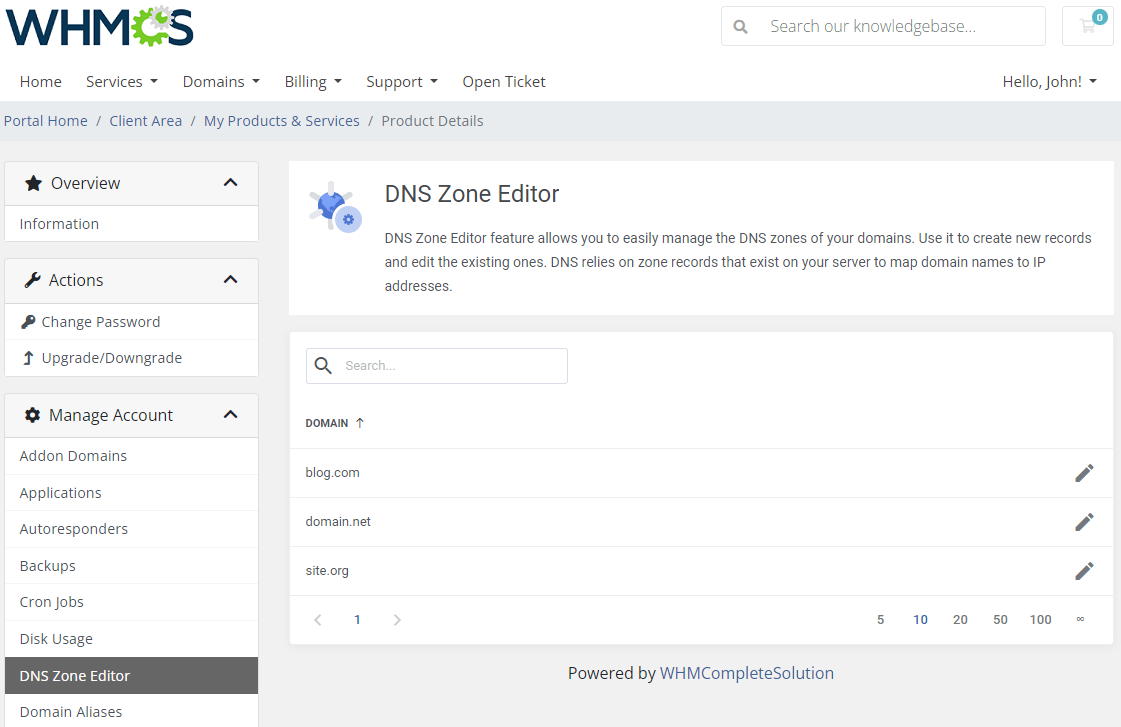Select Open Ticket in navigation bar
Viewport: 1121px width, 727px height.
(504, 81)
